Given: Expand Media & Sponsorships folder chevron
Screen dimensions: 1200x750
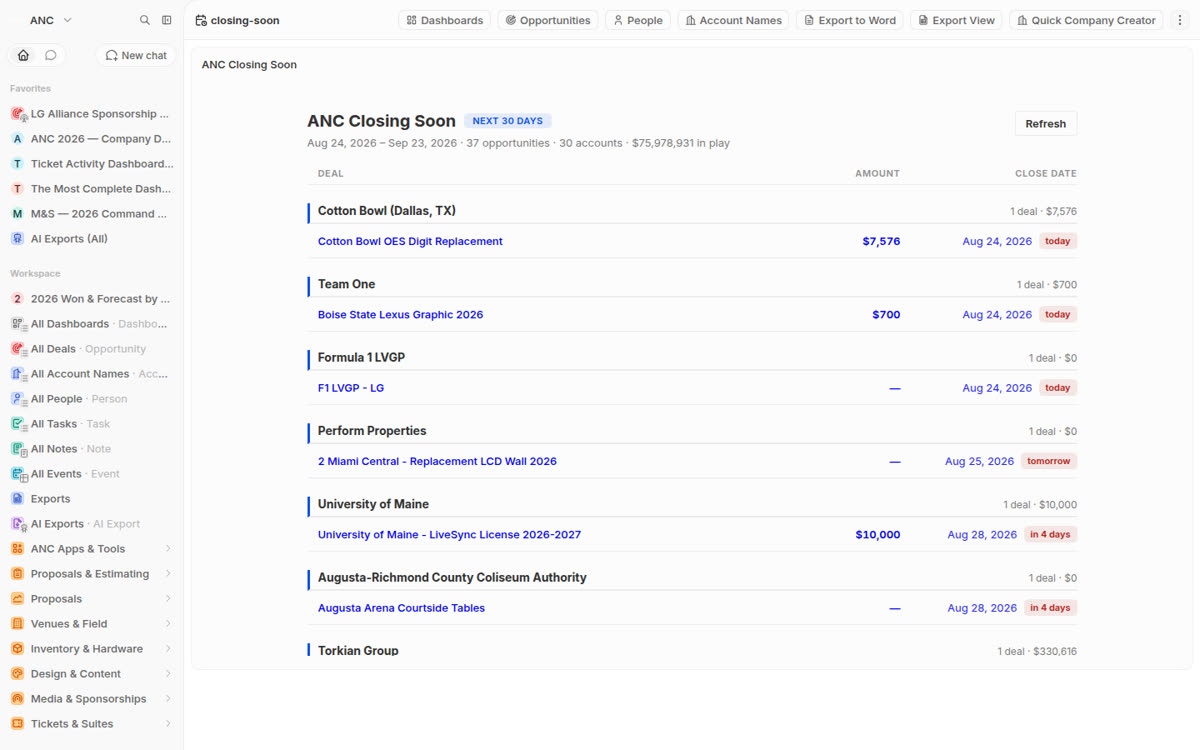Looking at the screenshot, I should point(168,699).
